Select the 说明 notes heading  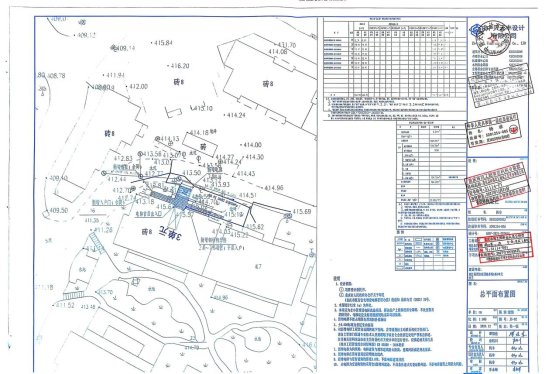(336, 279)
